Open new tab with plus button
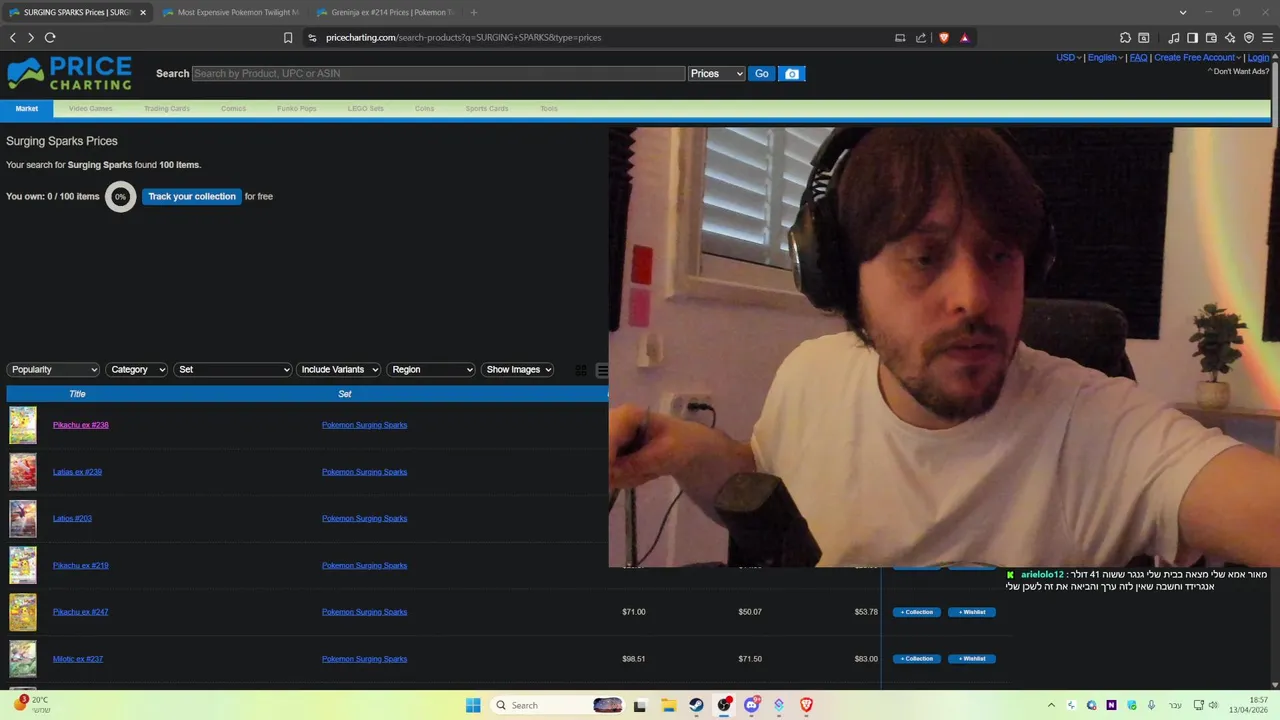This screenshot has width=1280, height=720. (473, 12)
